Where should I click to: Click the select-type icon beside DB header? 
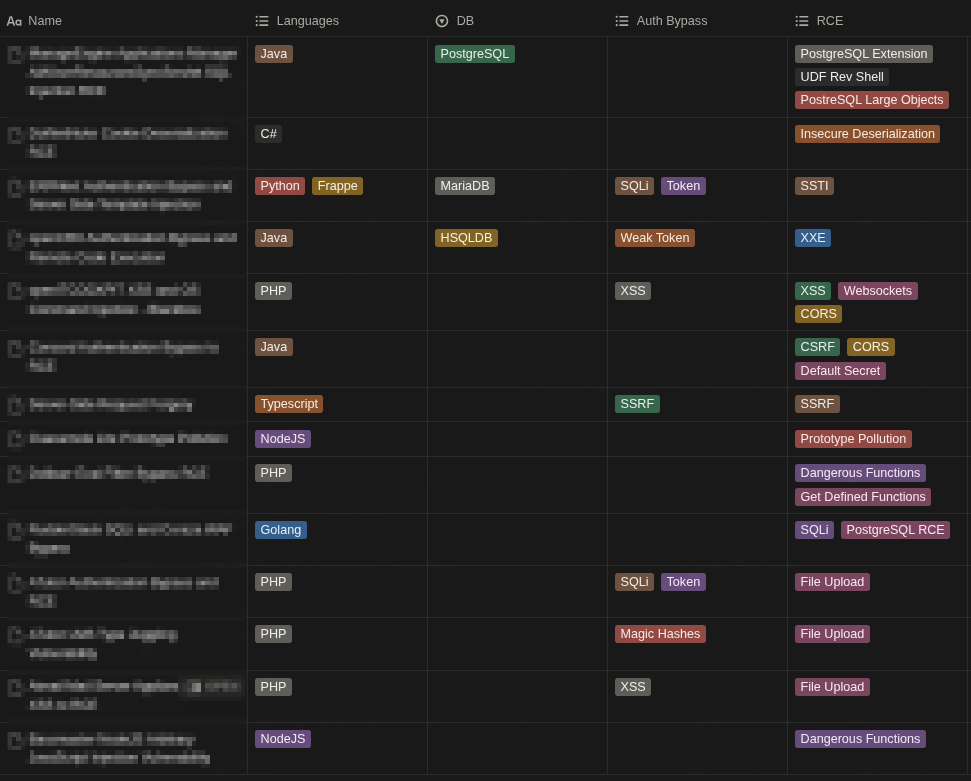click(442, 21)
